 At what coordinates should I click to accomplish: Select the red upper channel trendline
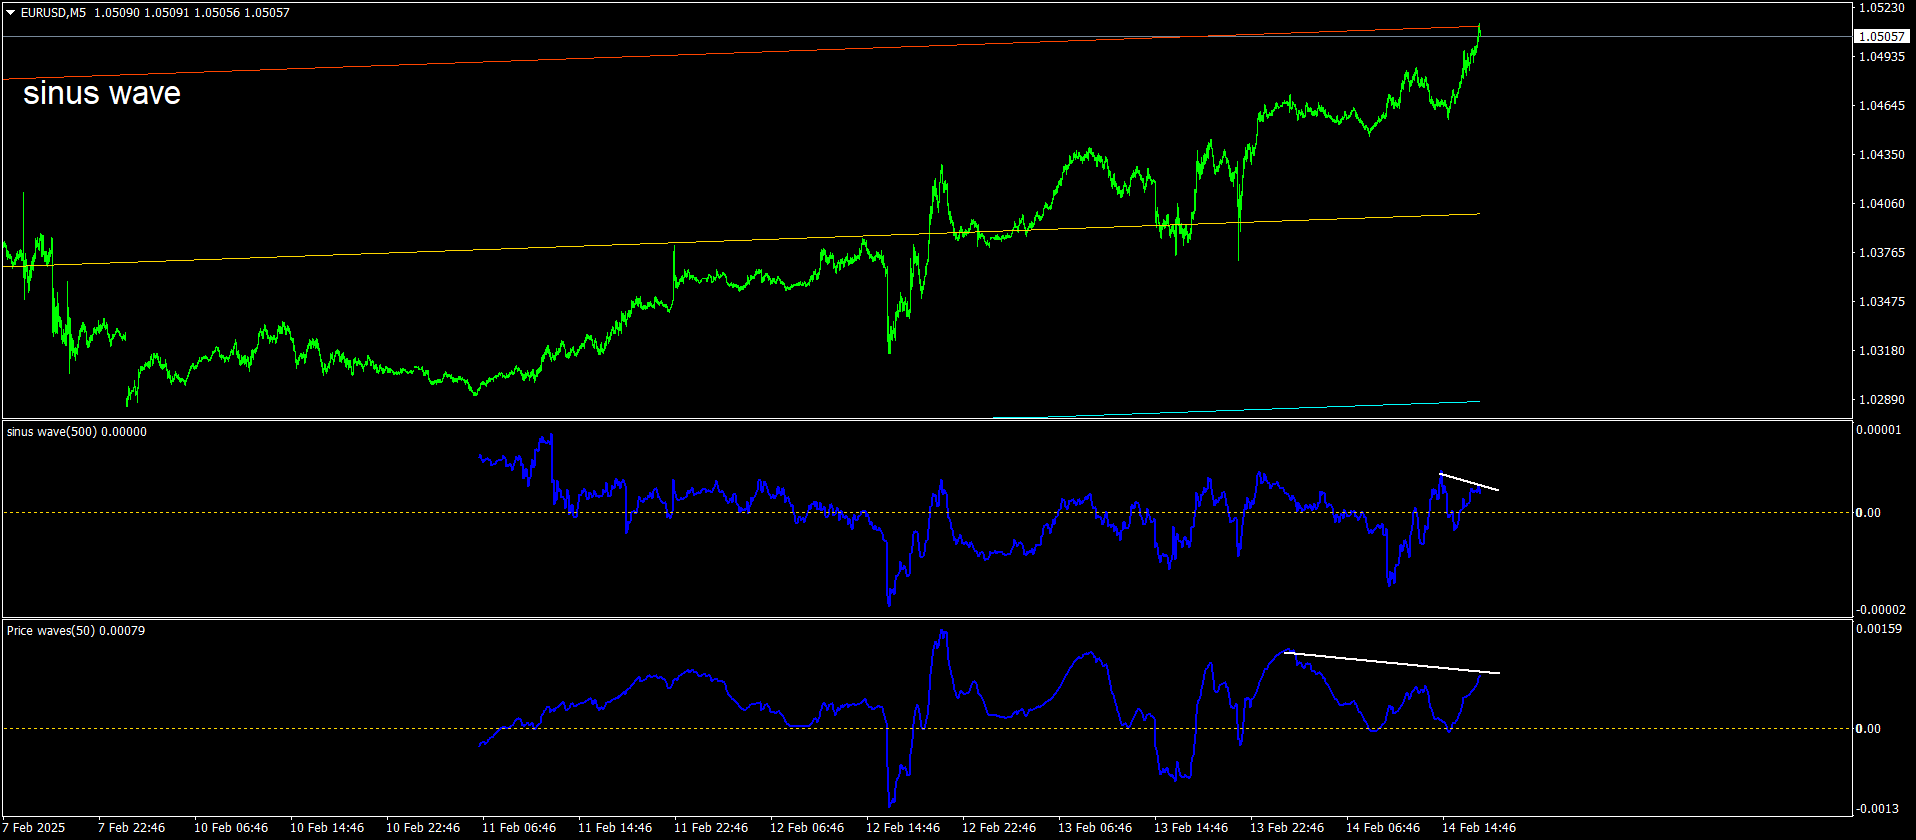coord(740,53)
